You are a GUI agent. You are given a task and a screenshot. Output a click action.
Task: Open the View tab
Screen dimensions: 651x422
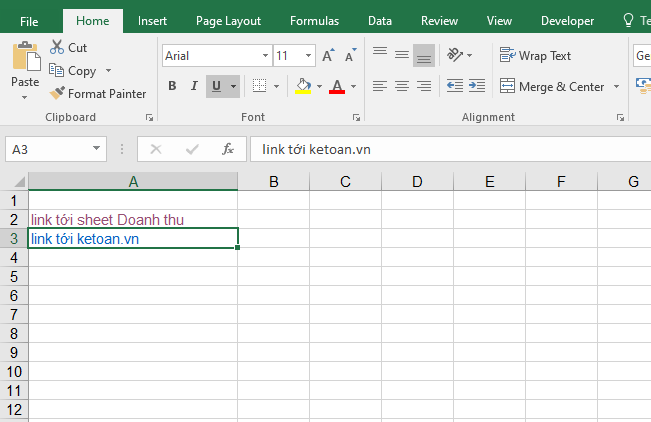coord(499,21)
